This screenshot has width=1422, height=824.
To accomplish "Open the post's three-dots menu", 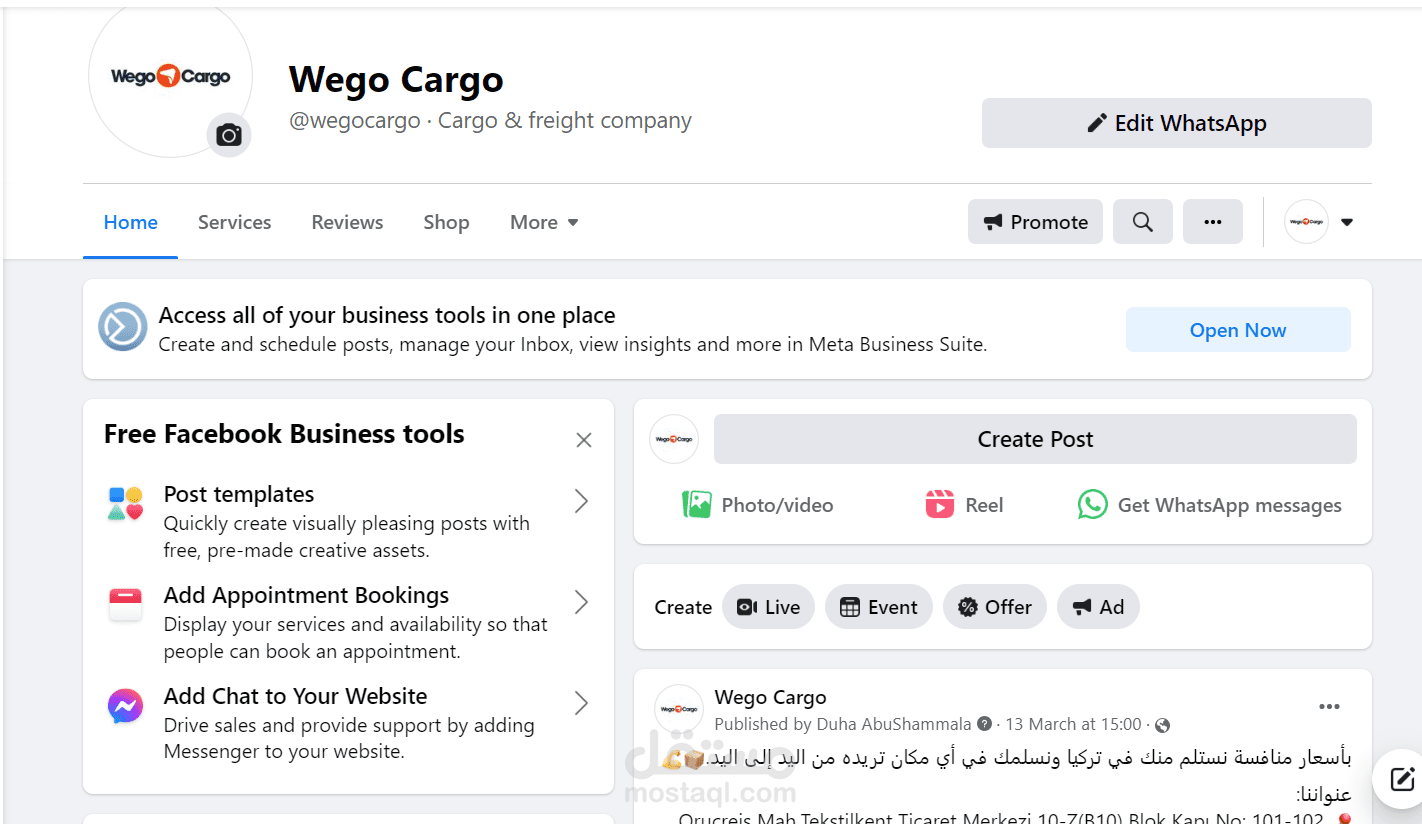I will coord(1329,707).
